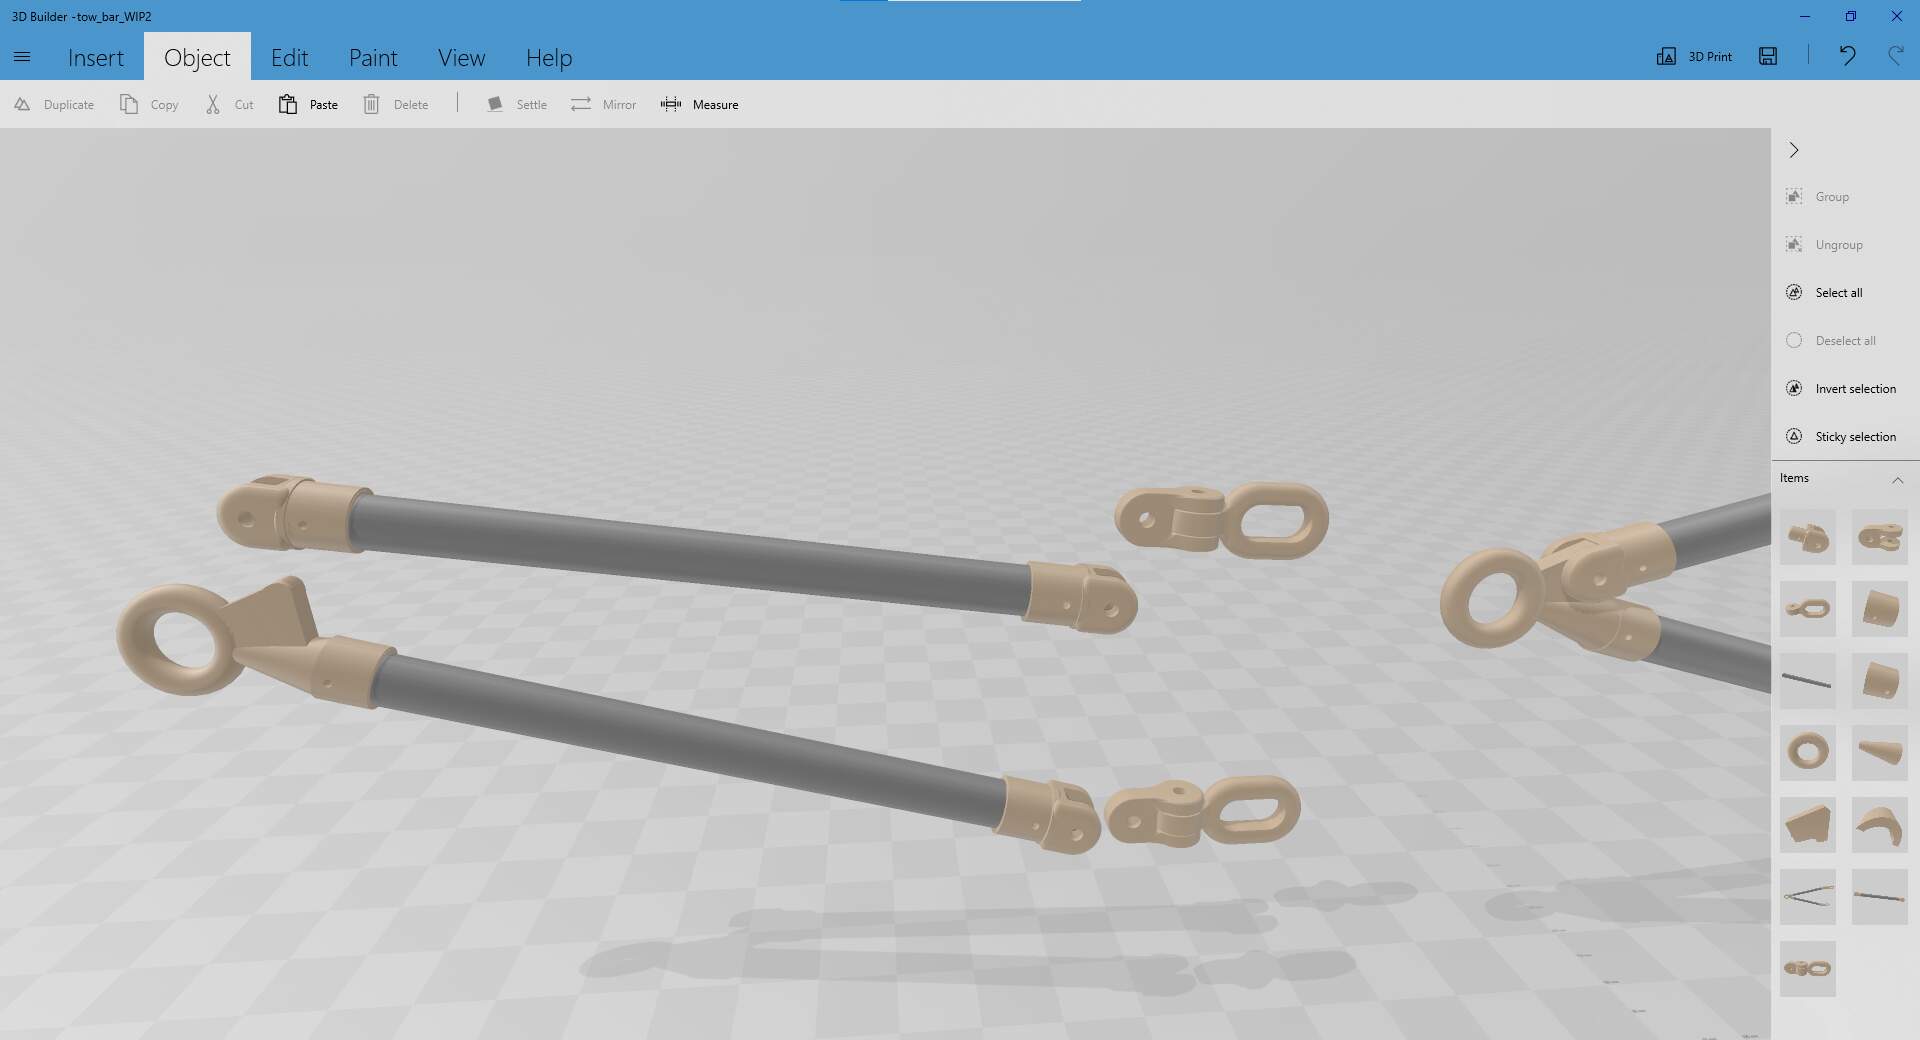Open the View tab
The image size is (1920, 1040).
coord(461,58)
